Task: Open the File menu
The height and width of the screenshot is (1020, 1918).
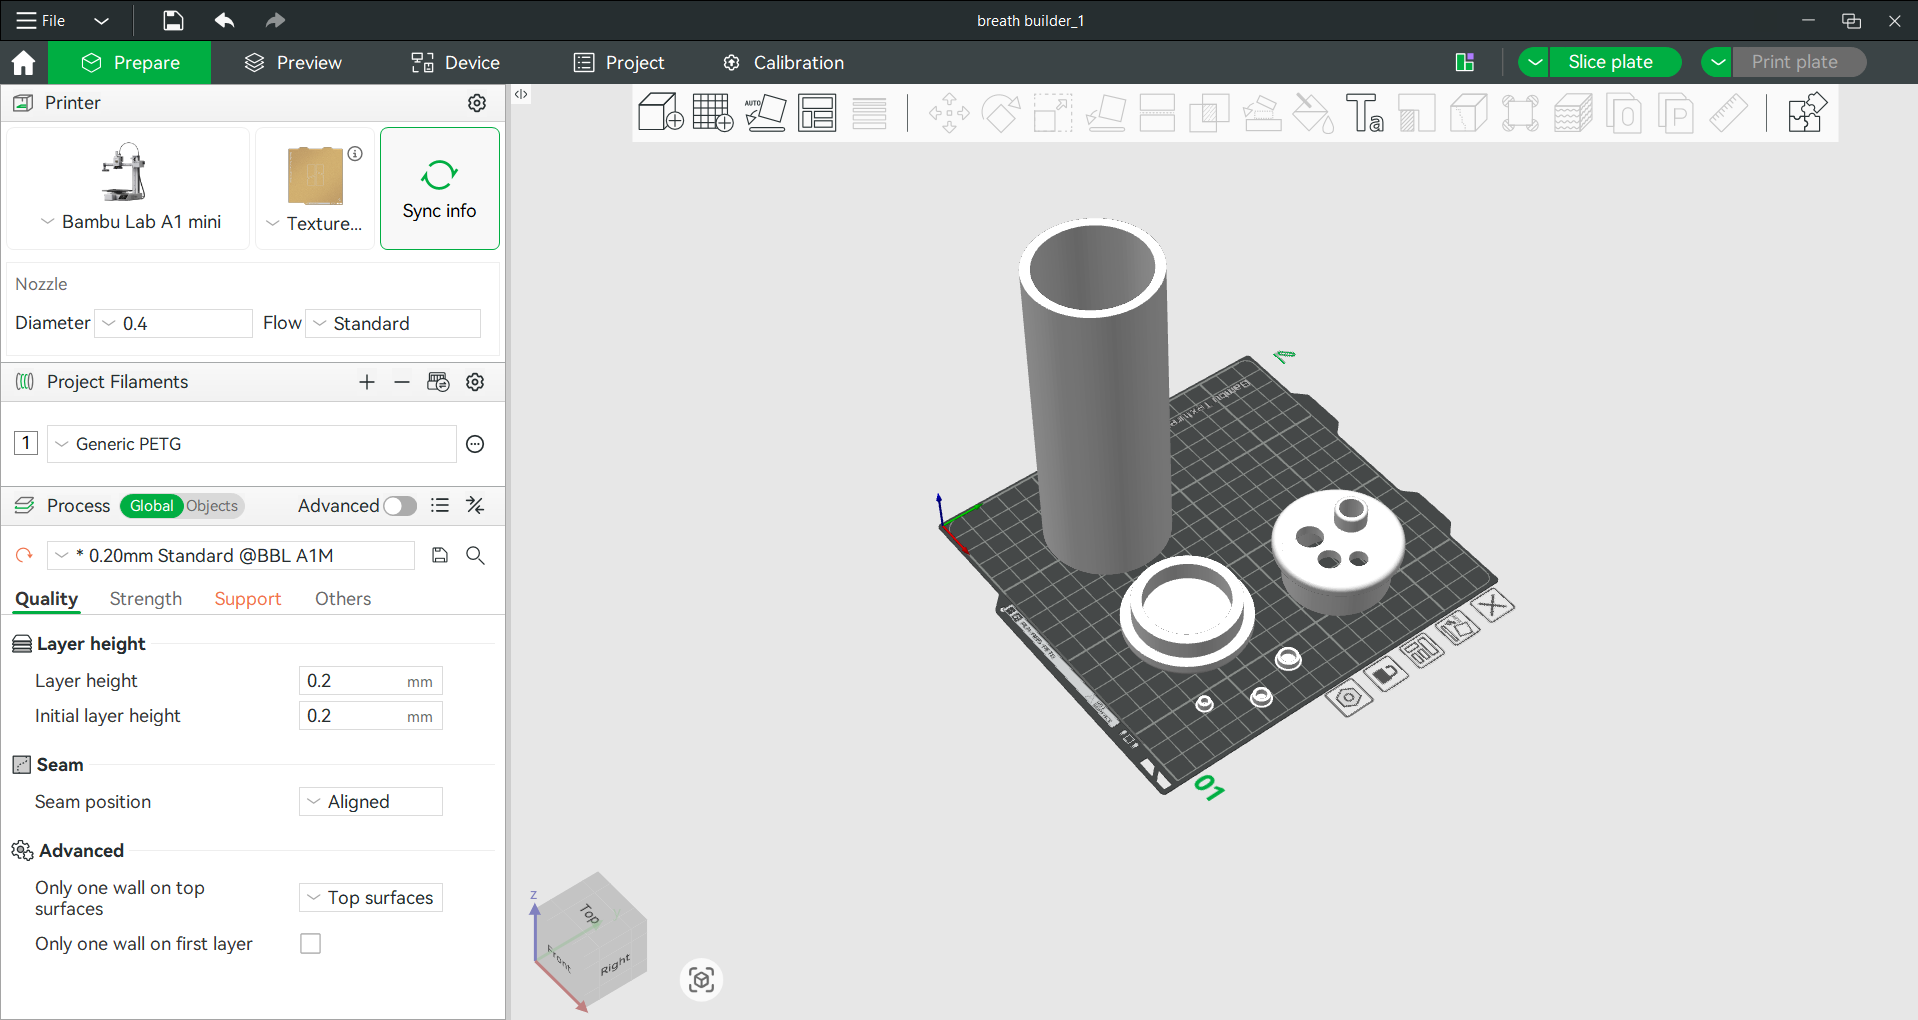Action: pyautogui.click(x=41, y=20)
